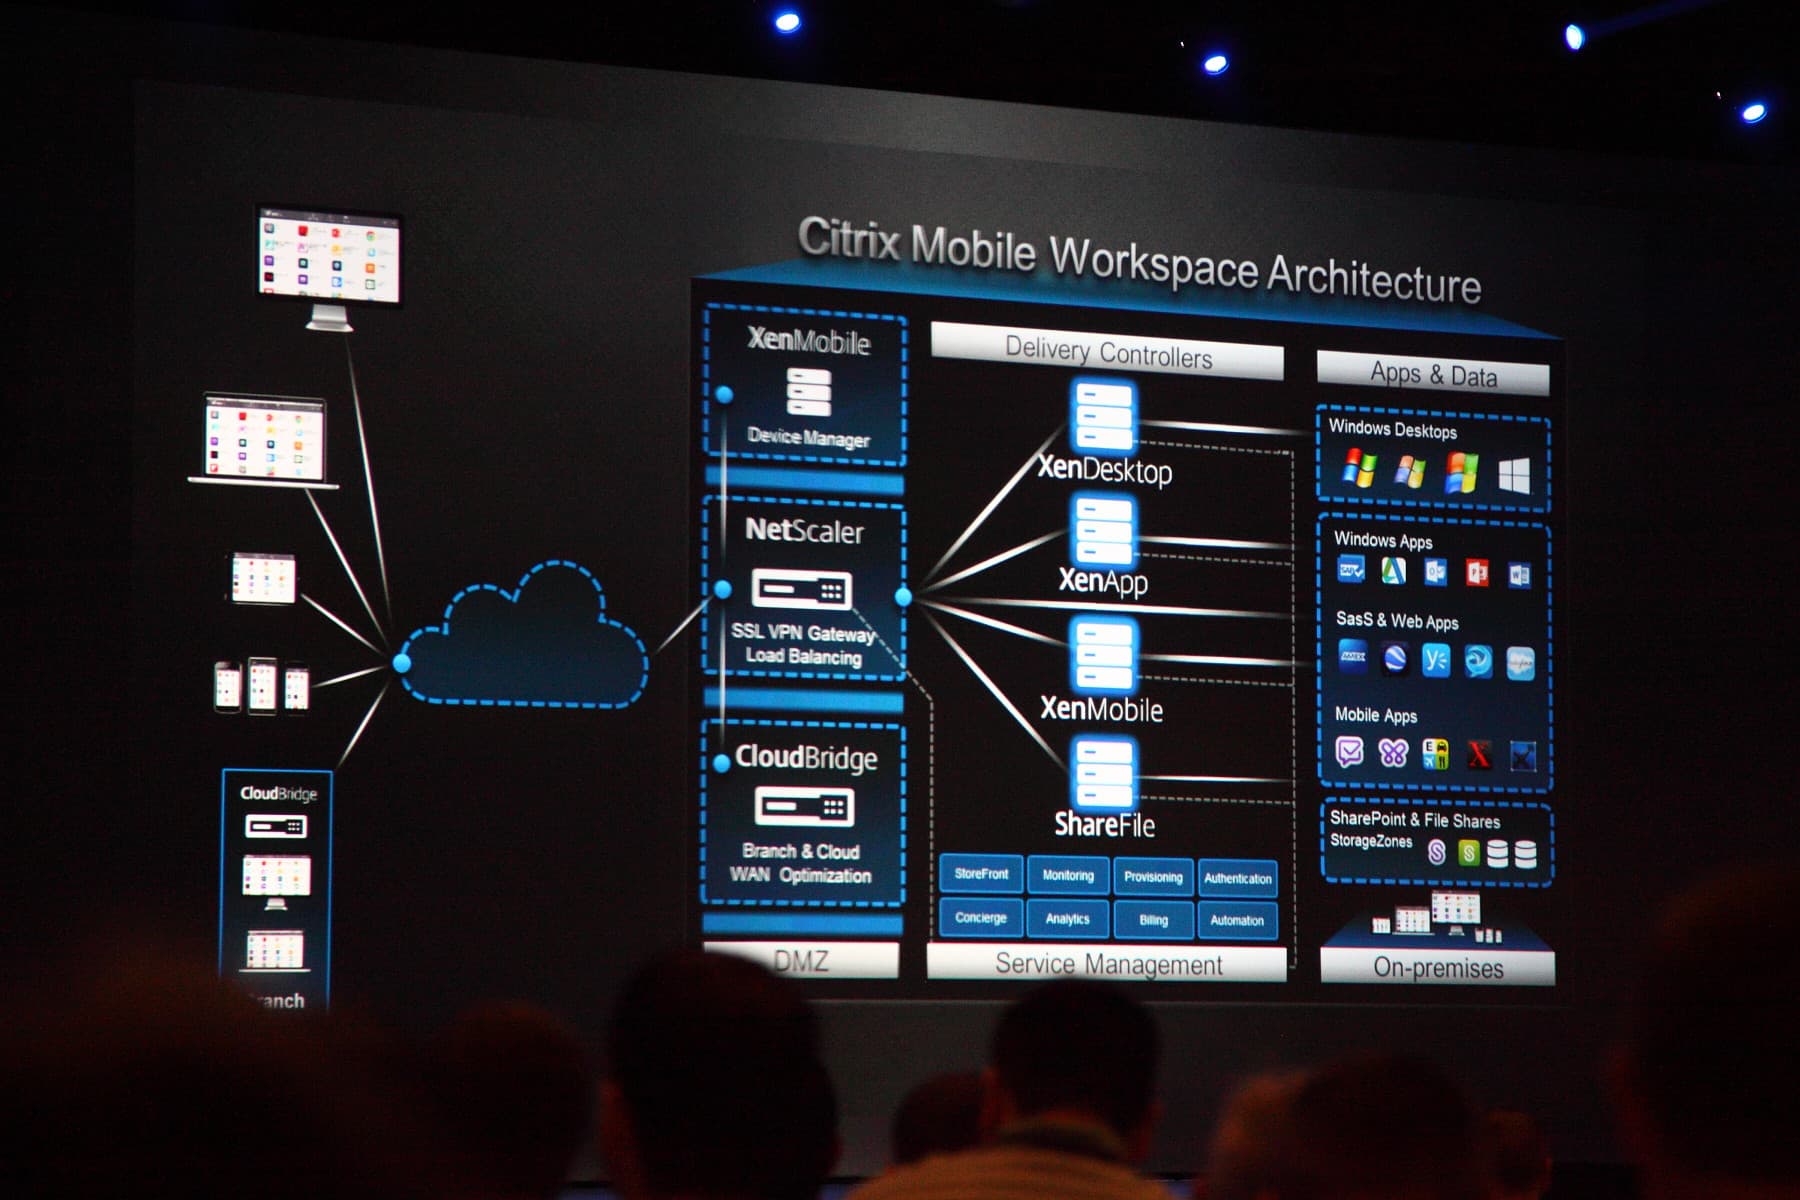Image resolution: width=1800 pixels, height=1200 pixels.
Task: Click the Salesforce cloud icon
Action: click(1520, 663)
